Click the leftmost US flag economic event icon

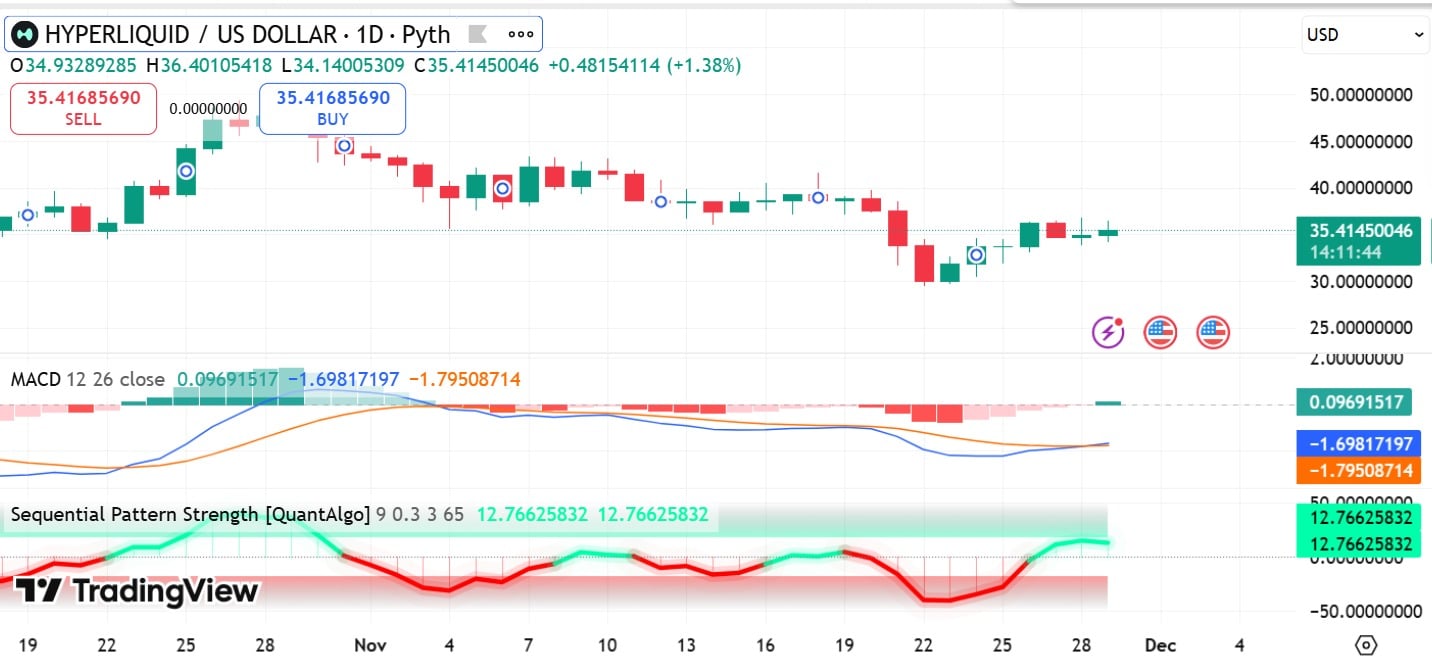pos(1160,331)
